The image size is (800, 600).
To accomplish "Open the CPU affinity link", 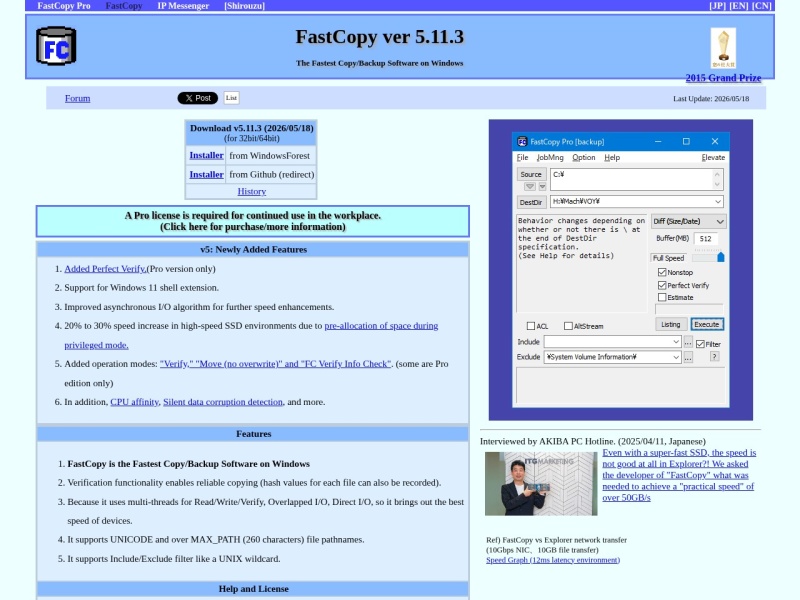I will click(x=134, y=402).
